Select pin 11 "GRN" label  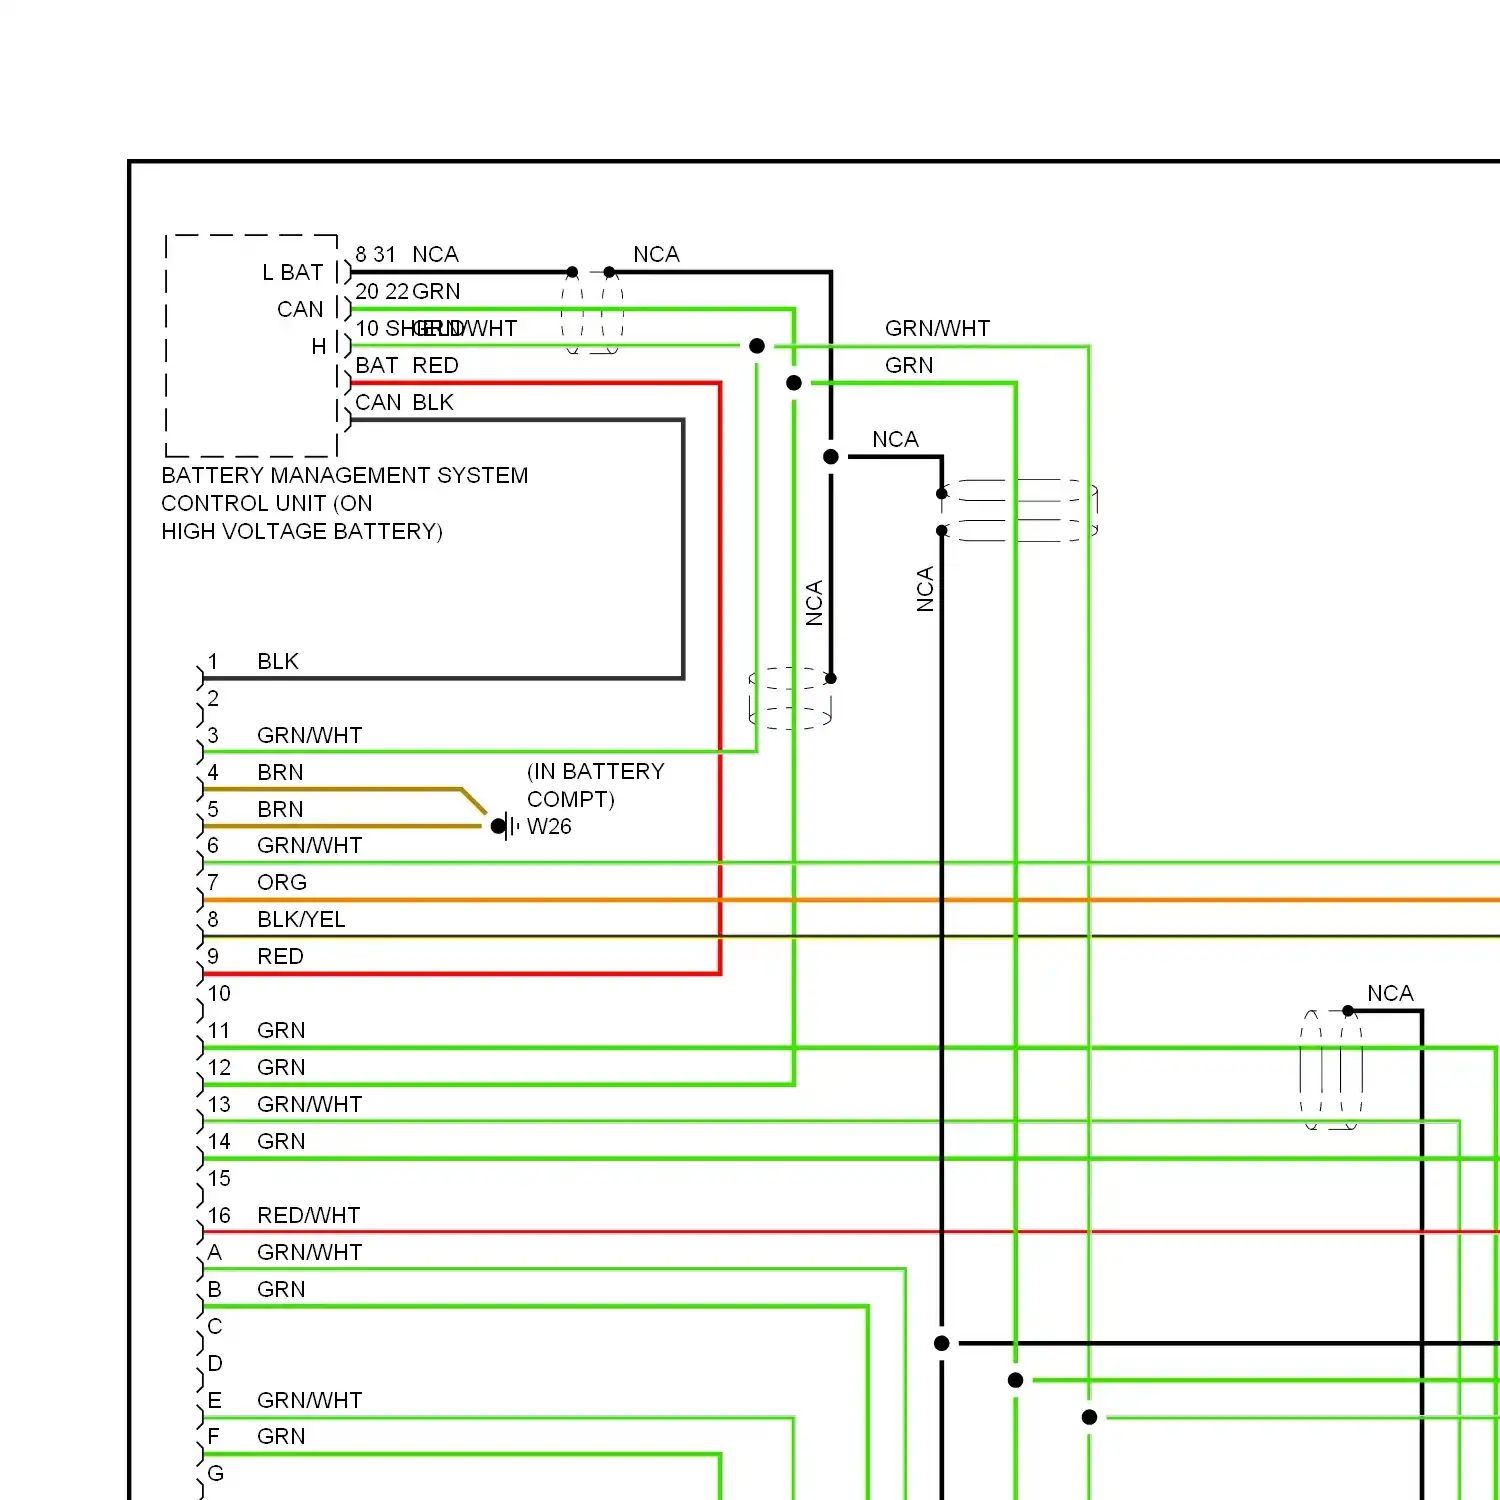(x=281, y=1030)
